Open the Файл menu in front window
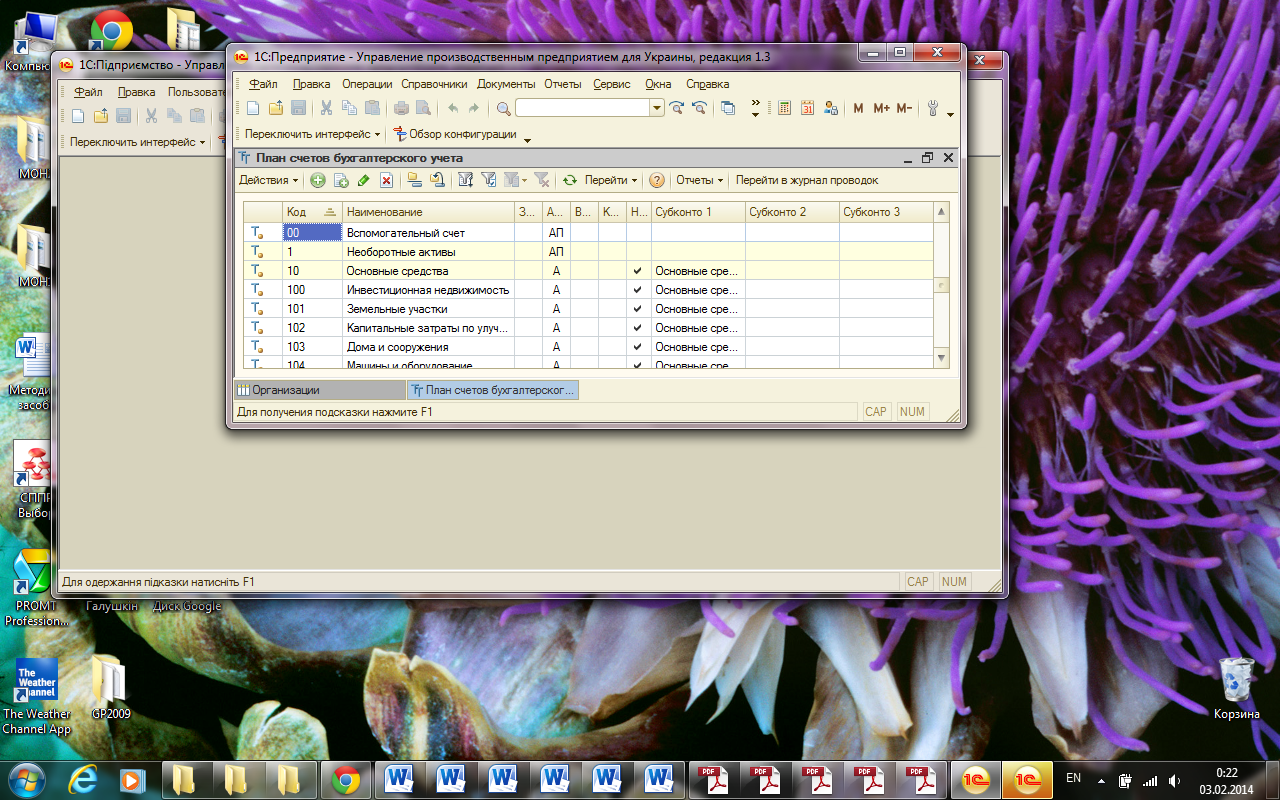The width and height of the screenshot is (1280, 800). [x=263, y=84]
